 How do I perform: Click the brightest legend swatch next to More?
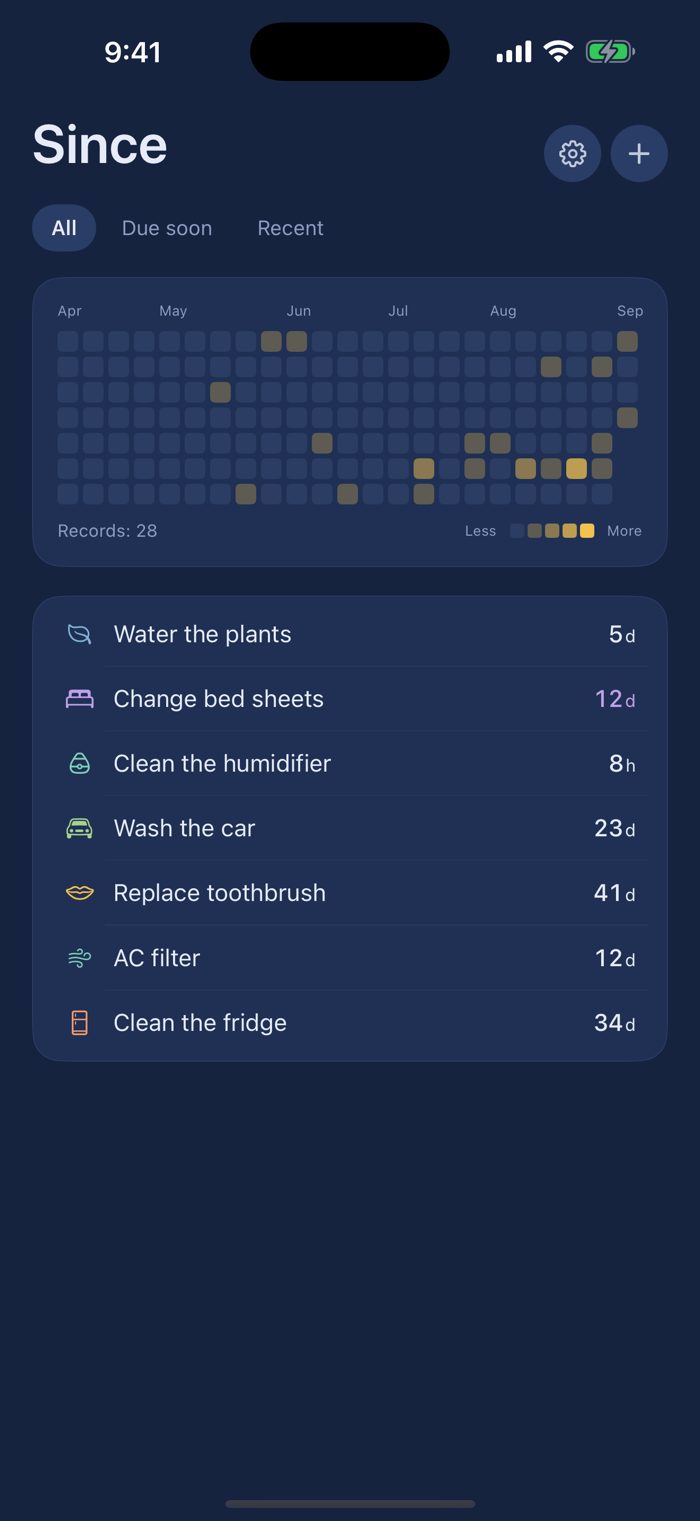coord(587,531)
